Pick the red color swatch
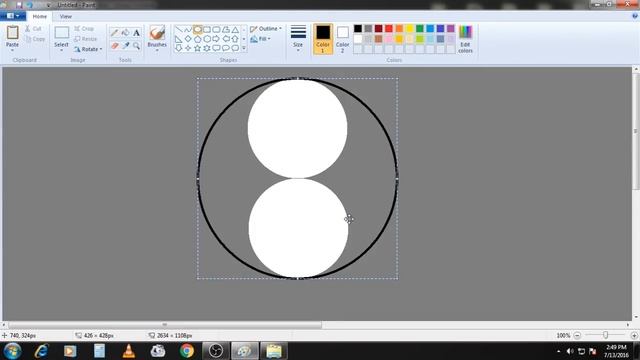Image resolution: width=640 pixels, height=360 pixels. 389,29
